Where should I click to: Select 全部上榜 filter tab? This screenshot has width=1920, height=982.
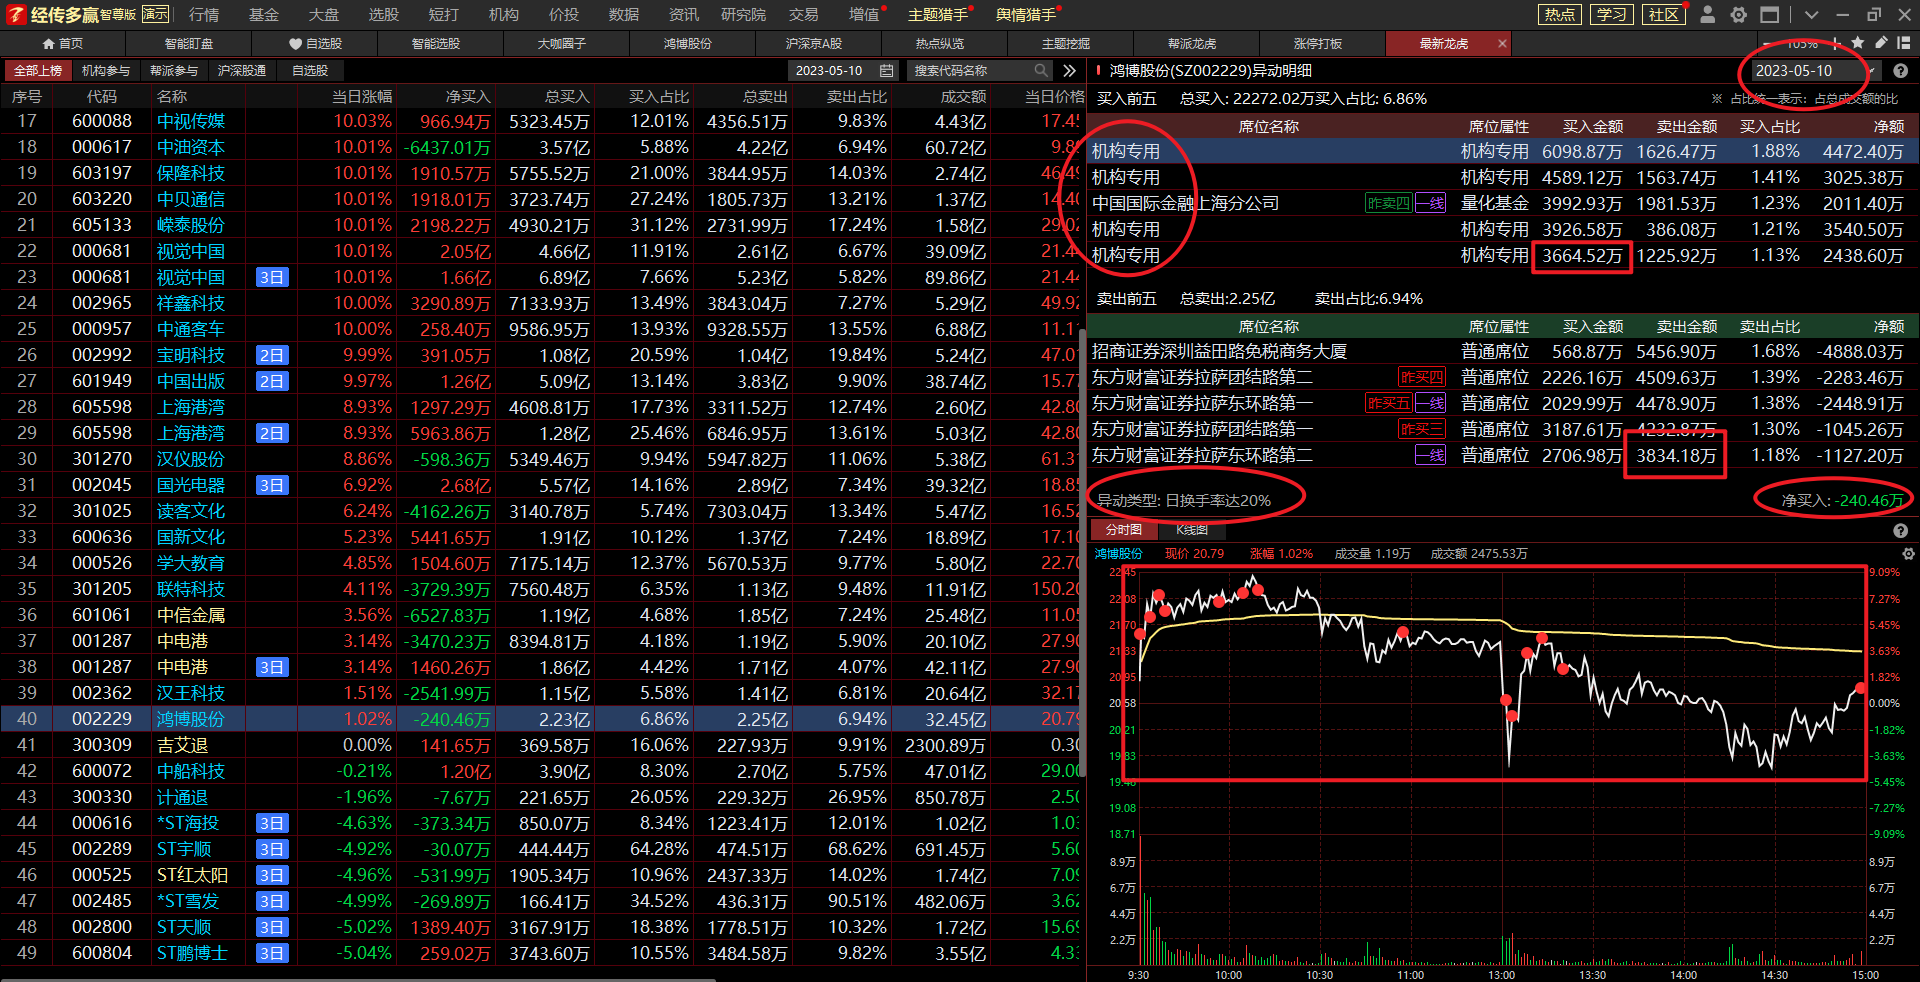click(38, 71)
